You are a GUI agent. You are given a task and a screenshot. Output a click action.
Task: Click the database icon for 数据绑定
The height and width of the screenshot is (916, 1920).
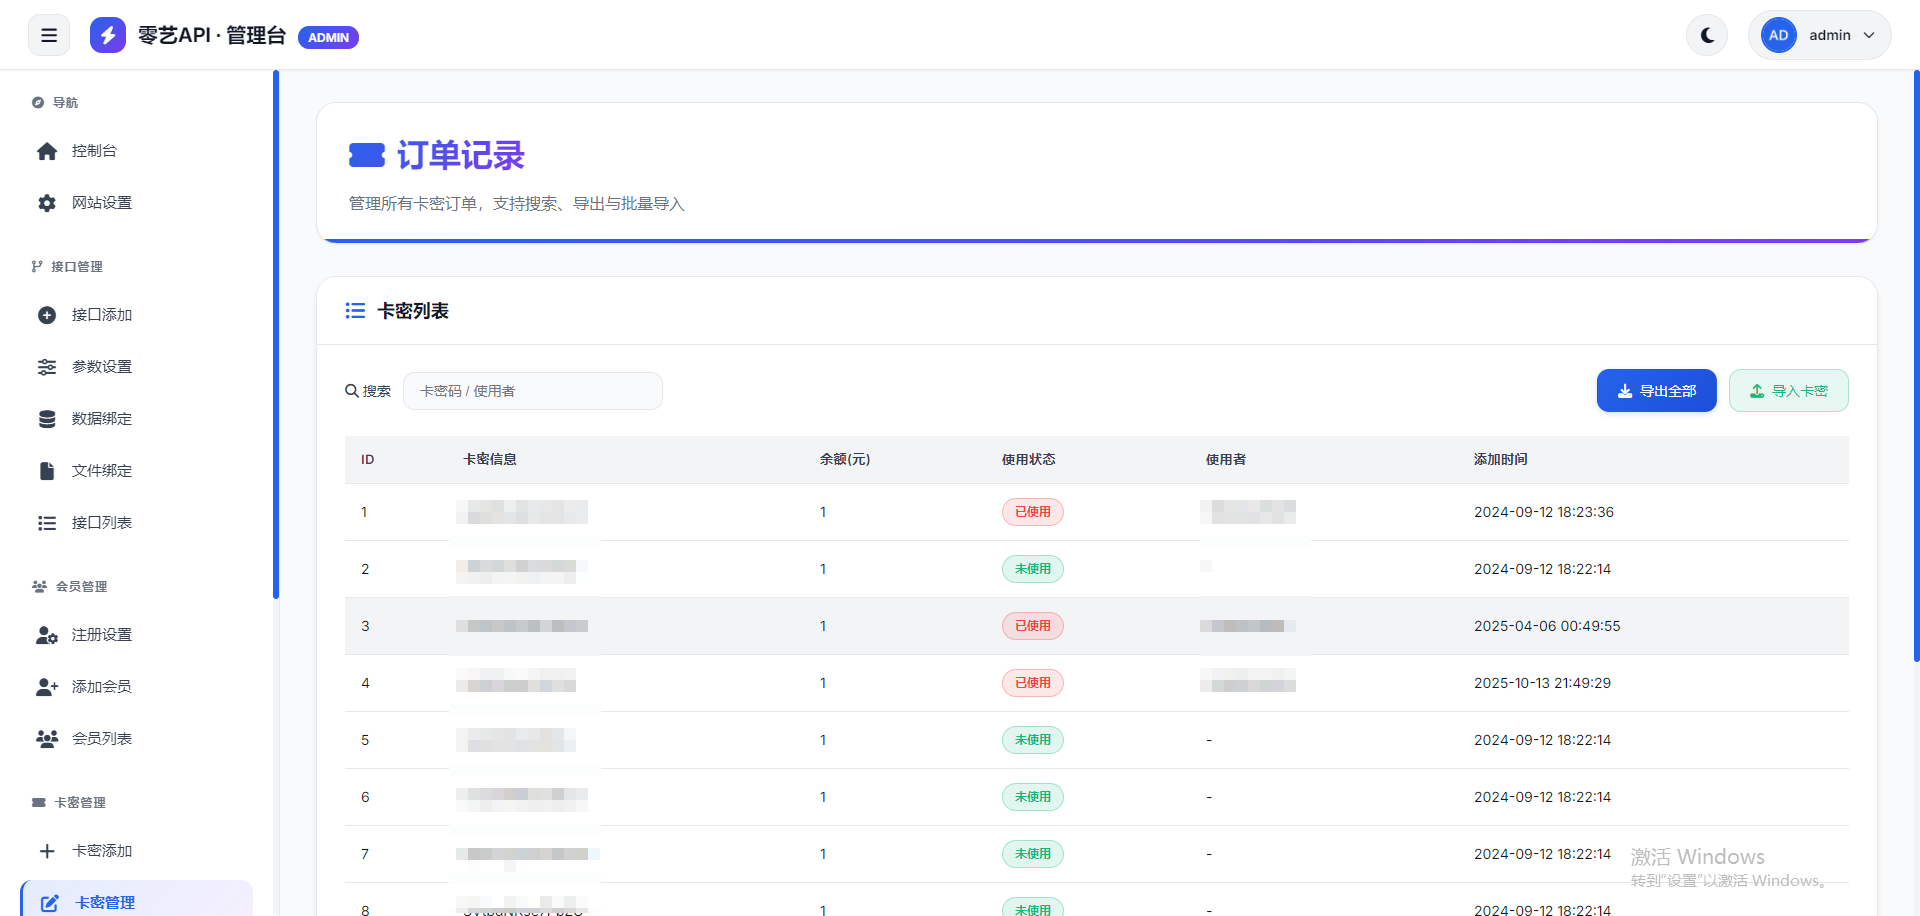47,419
